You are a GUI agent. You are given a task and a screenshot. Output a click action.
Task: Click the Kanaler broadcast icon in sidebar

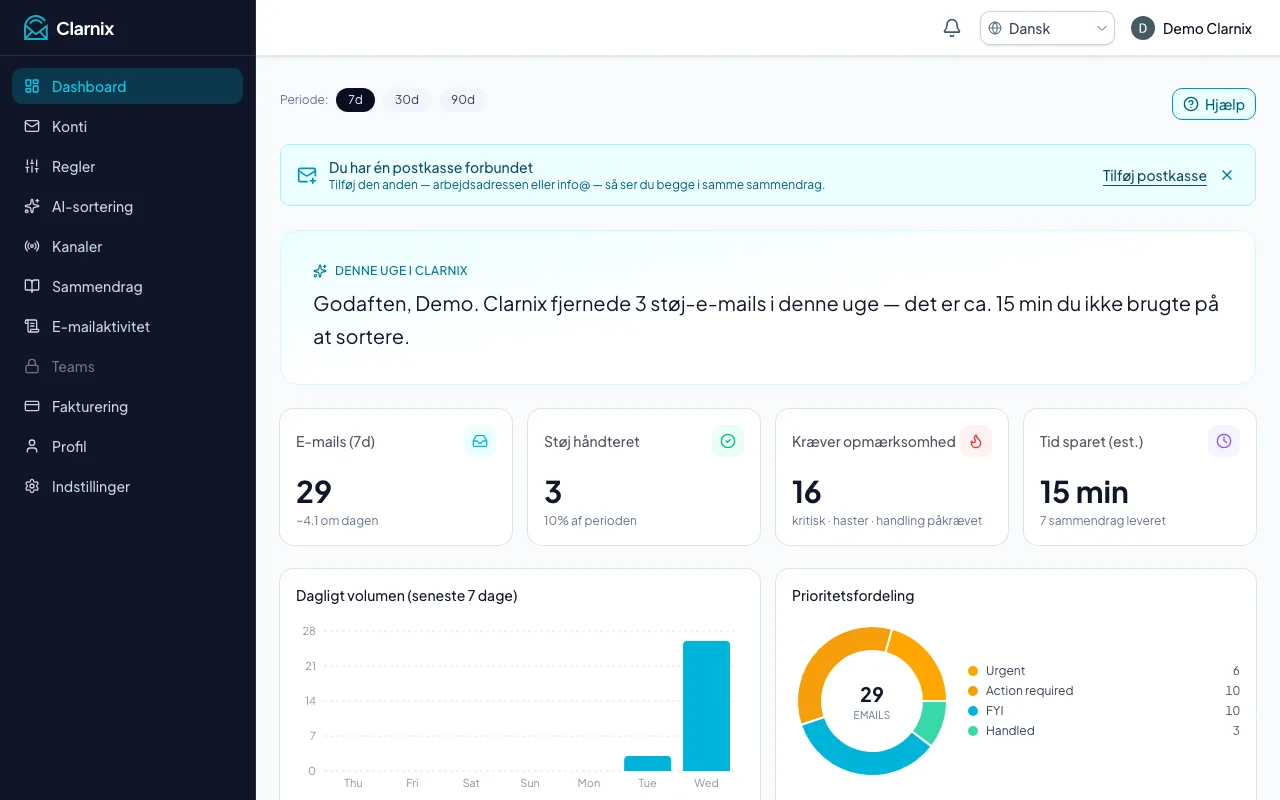pyautogui.click(x=32, y=246)
